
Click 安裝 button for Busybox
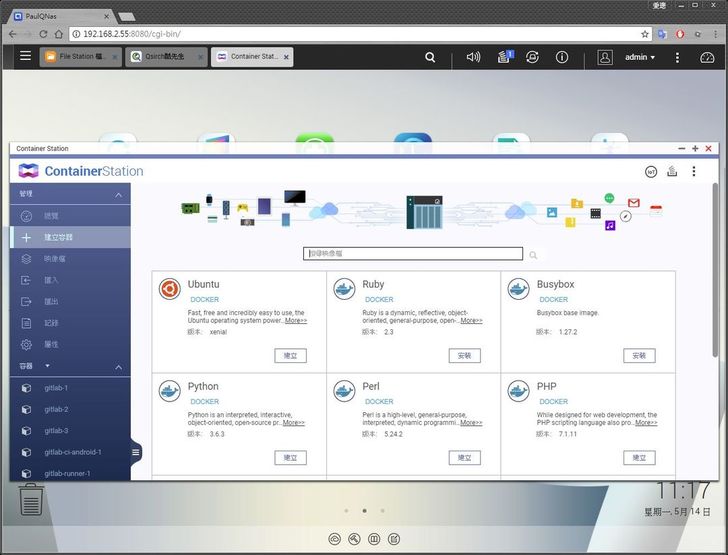[x=639, y=355]
